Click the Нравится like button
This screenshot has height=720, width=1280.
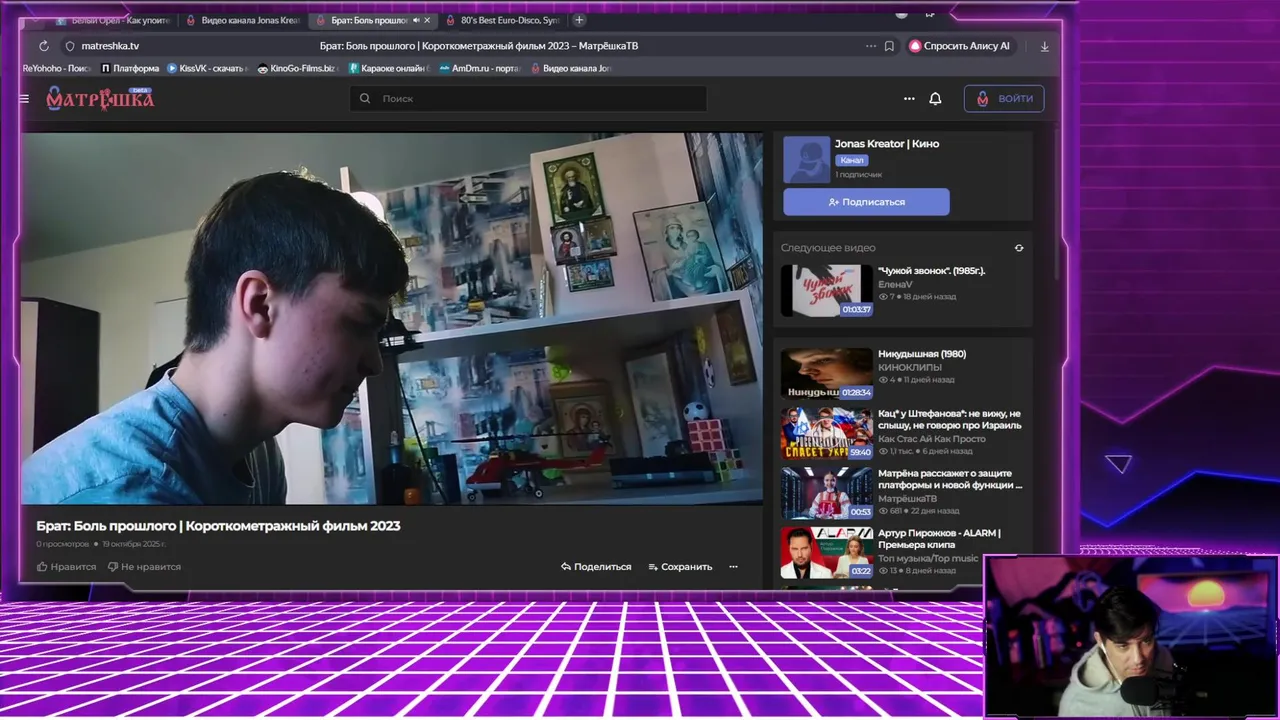pos(67,566)
